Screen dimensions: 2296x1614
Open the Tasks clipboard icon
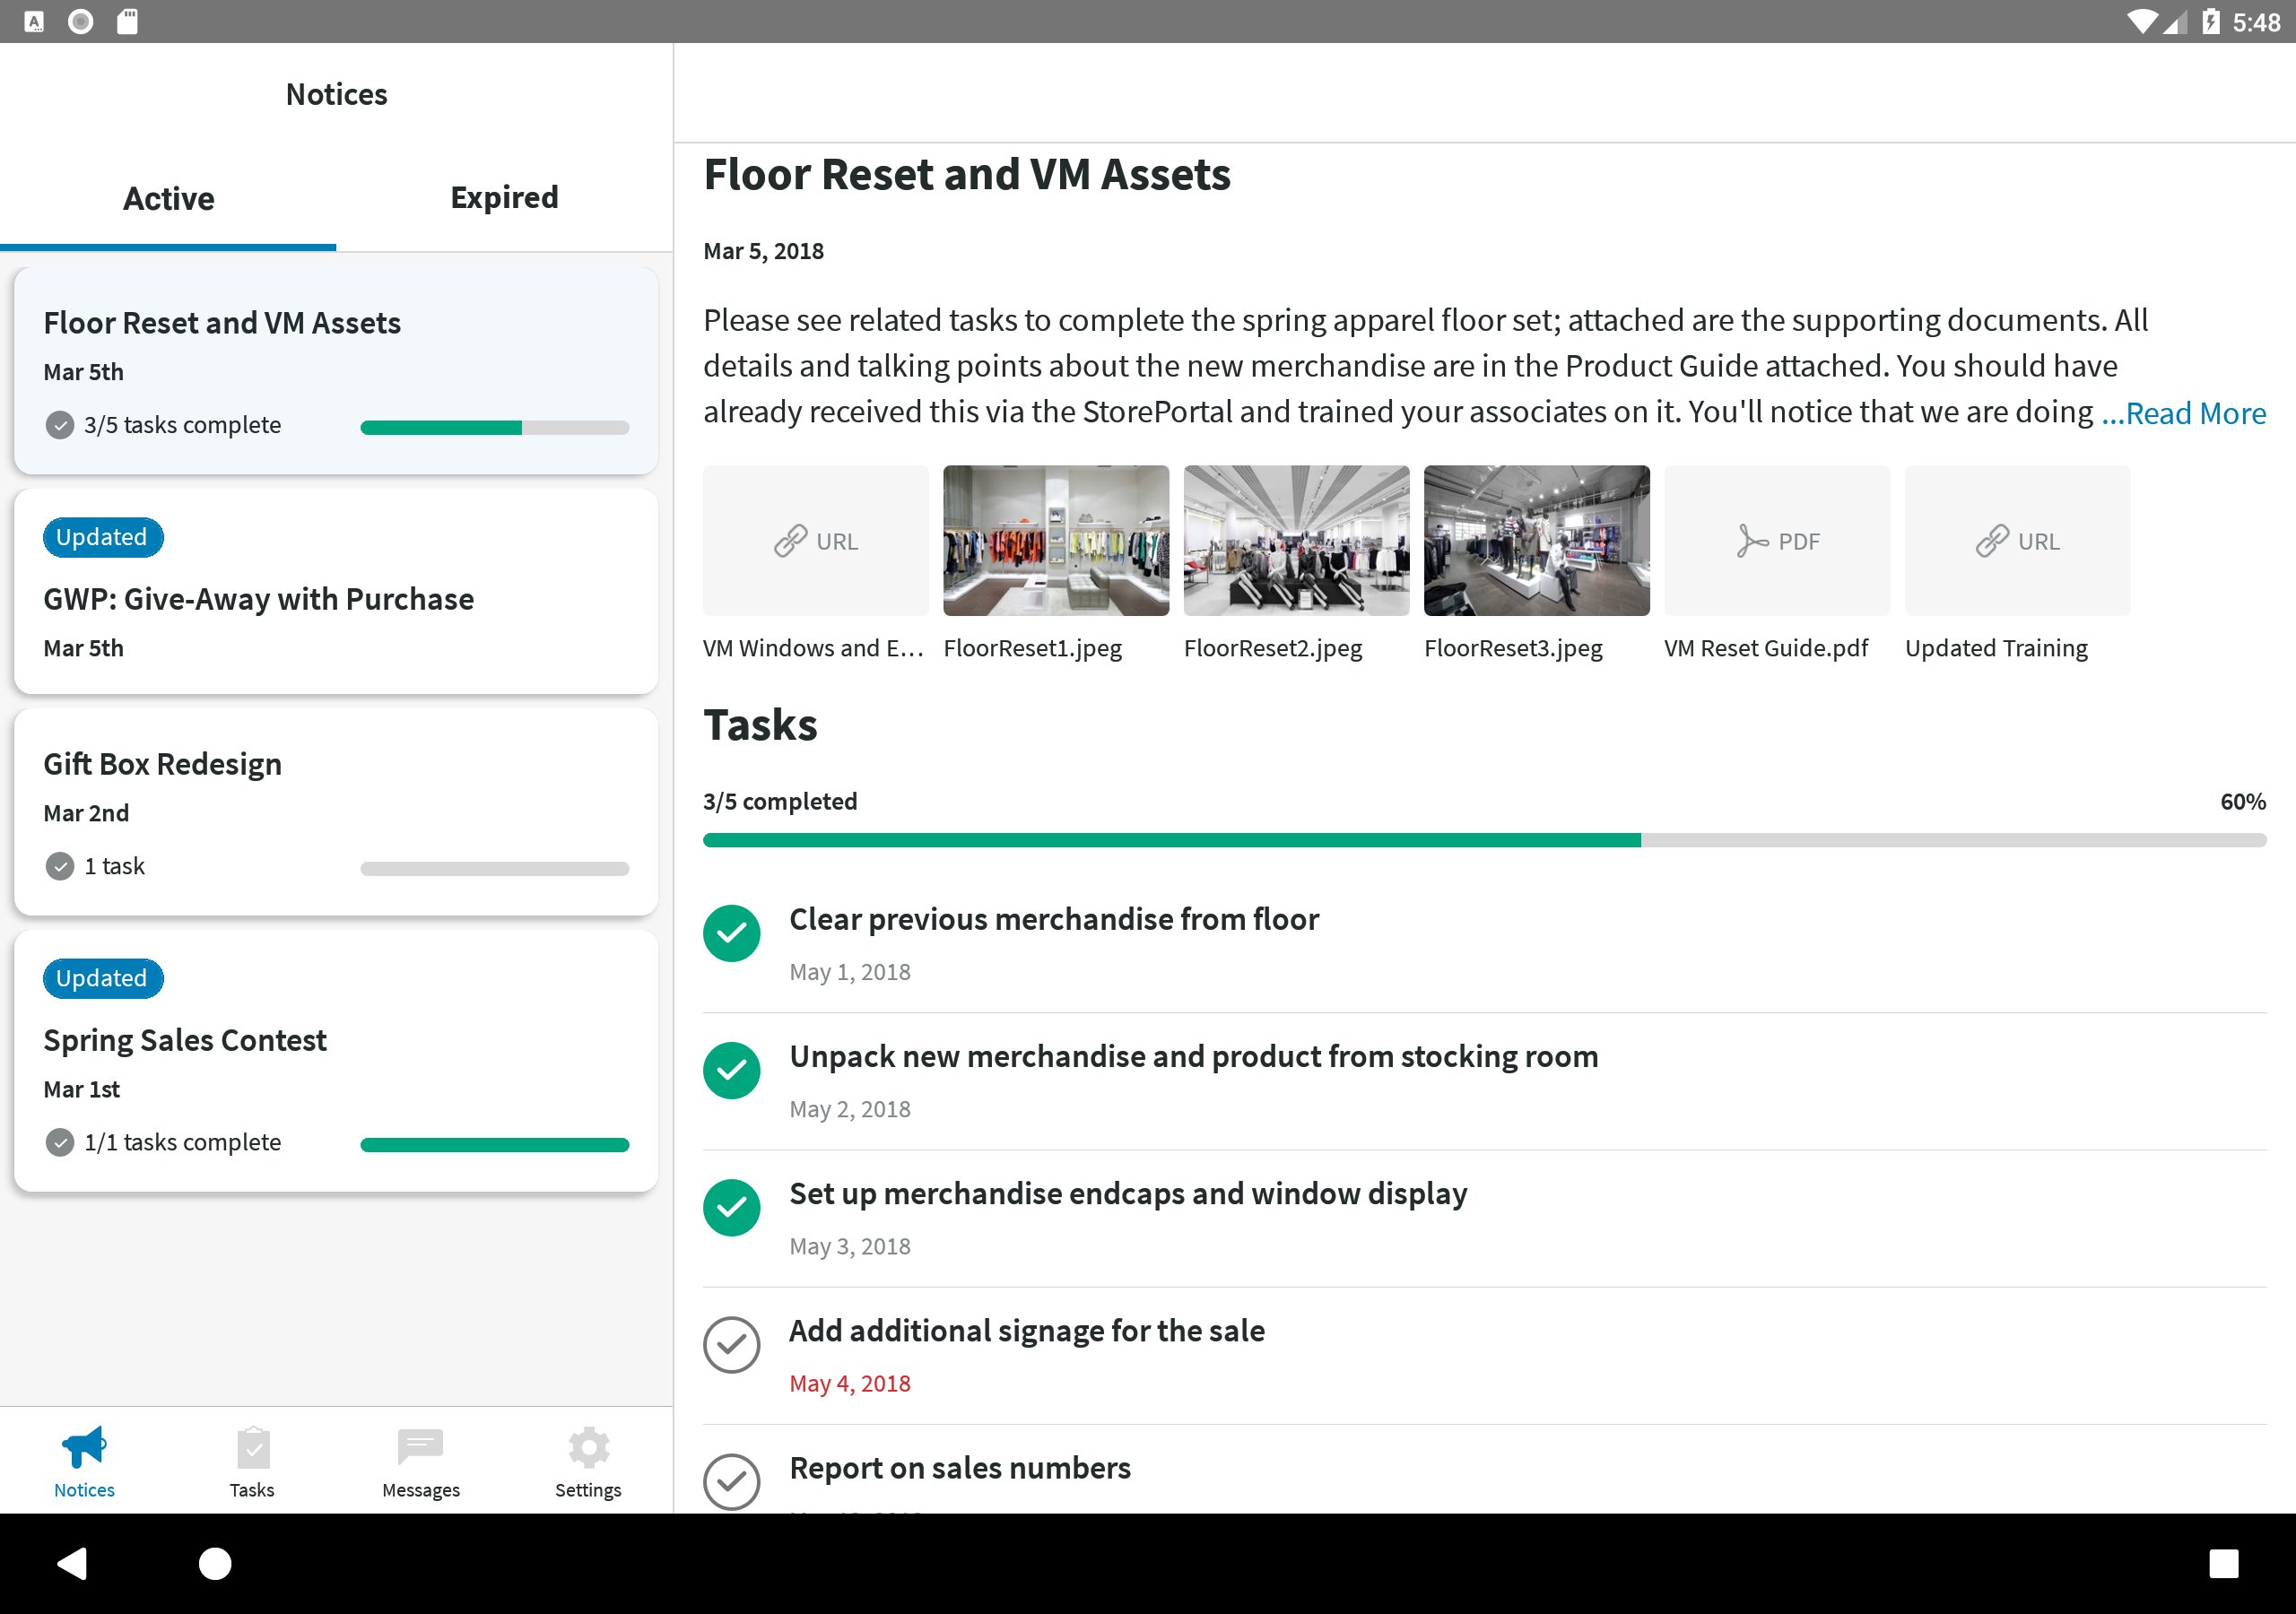[x=252, y=1447]
